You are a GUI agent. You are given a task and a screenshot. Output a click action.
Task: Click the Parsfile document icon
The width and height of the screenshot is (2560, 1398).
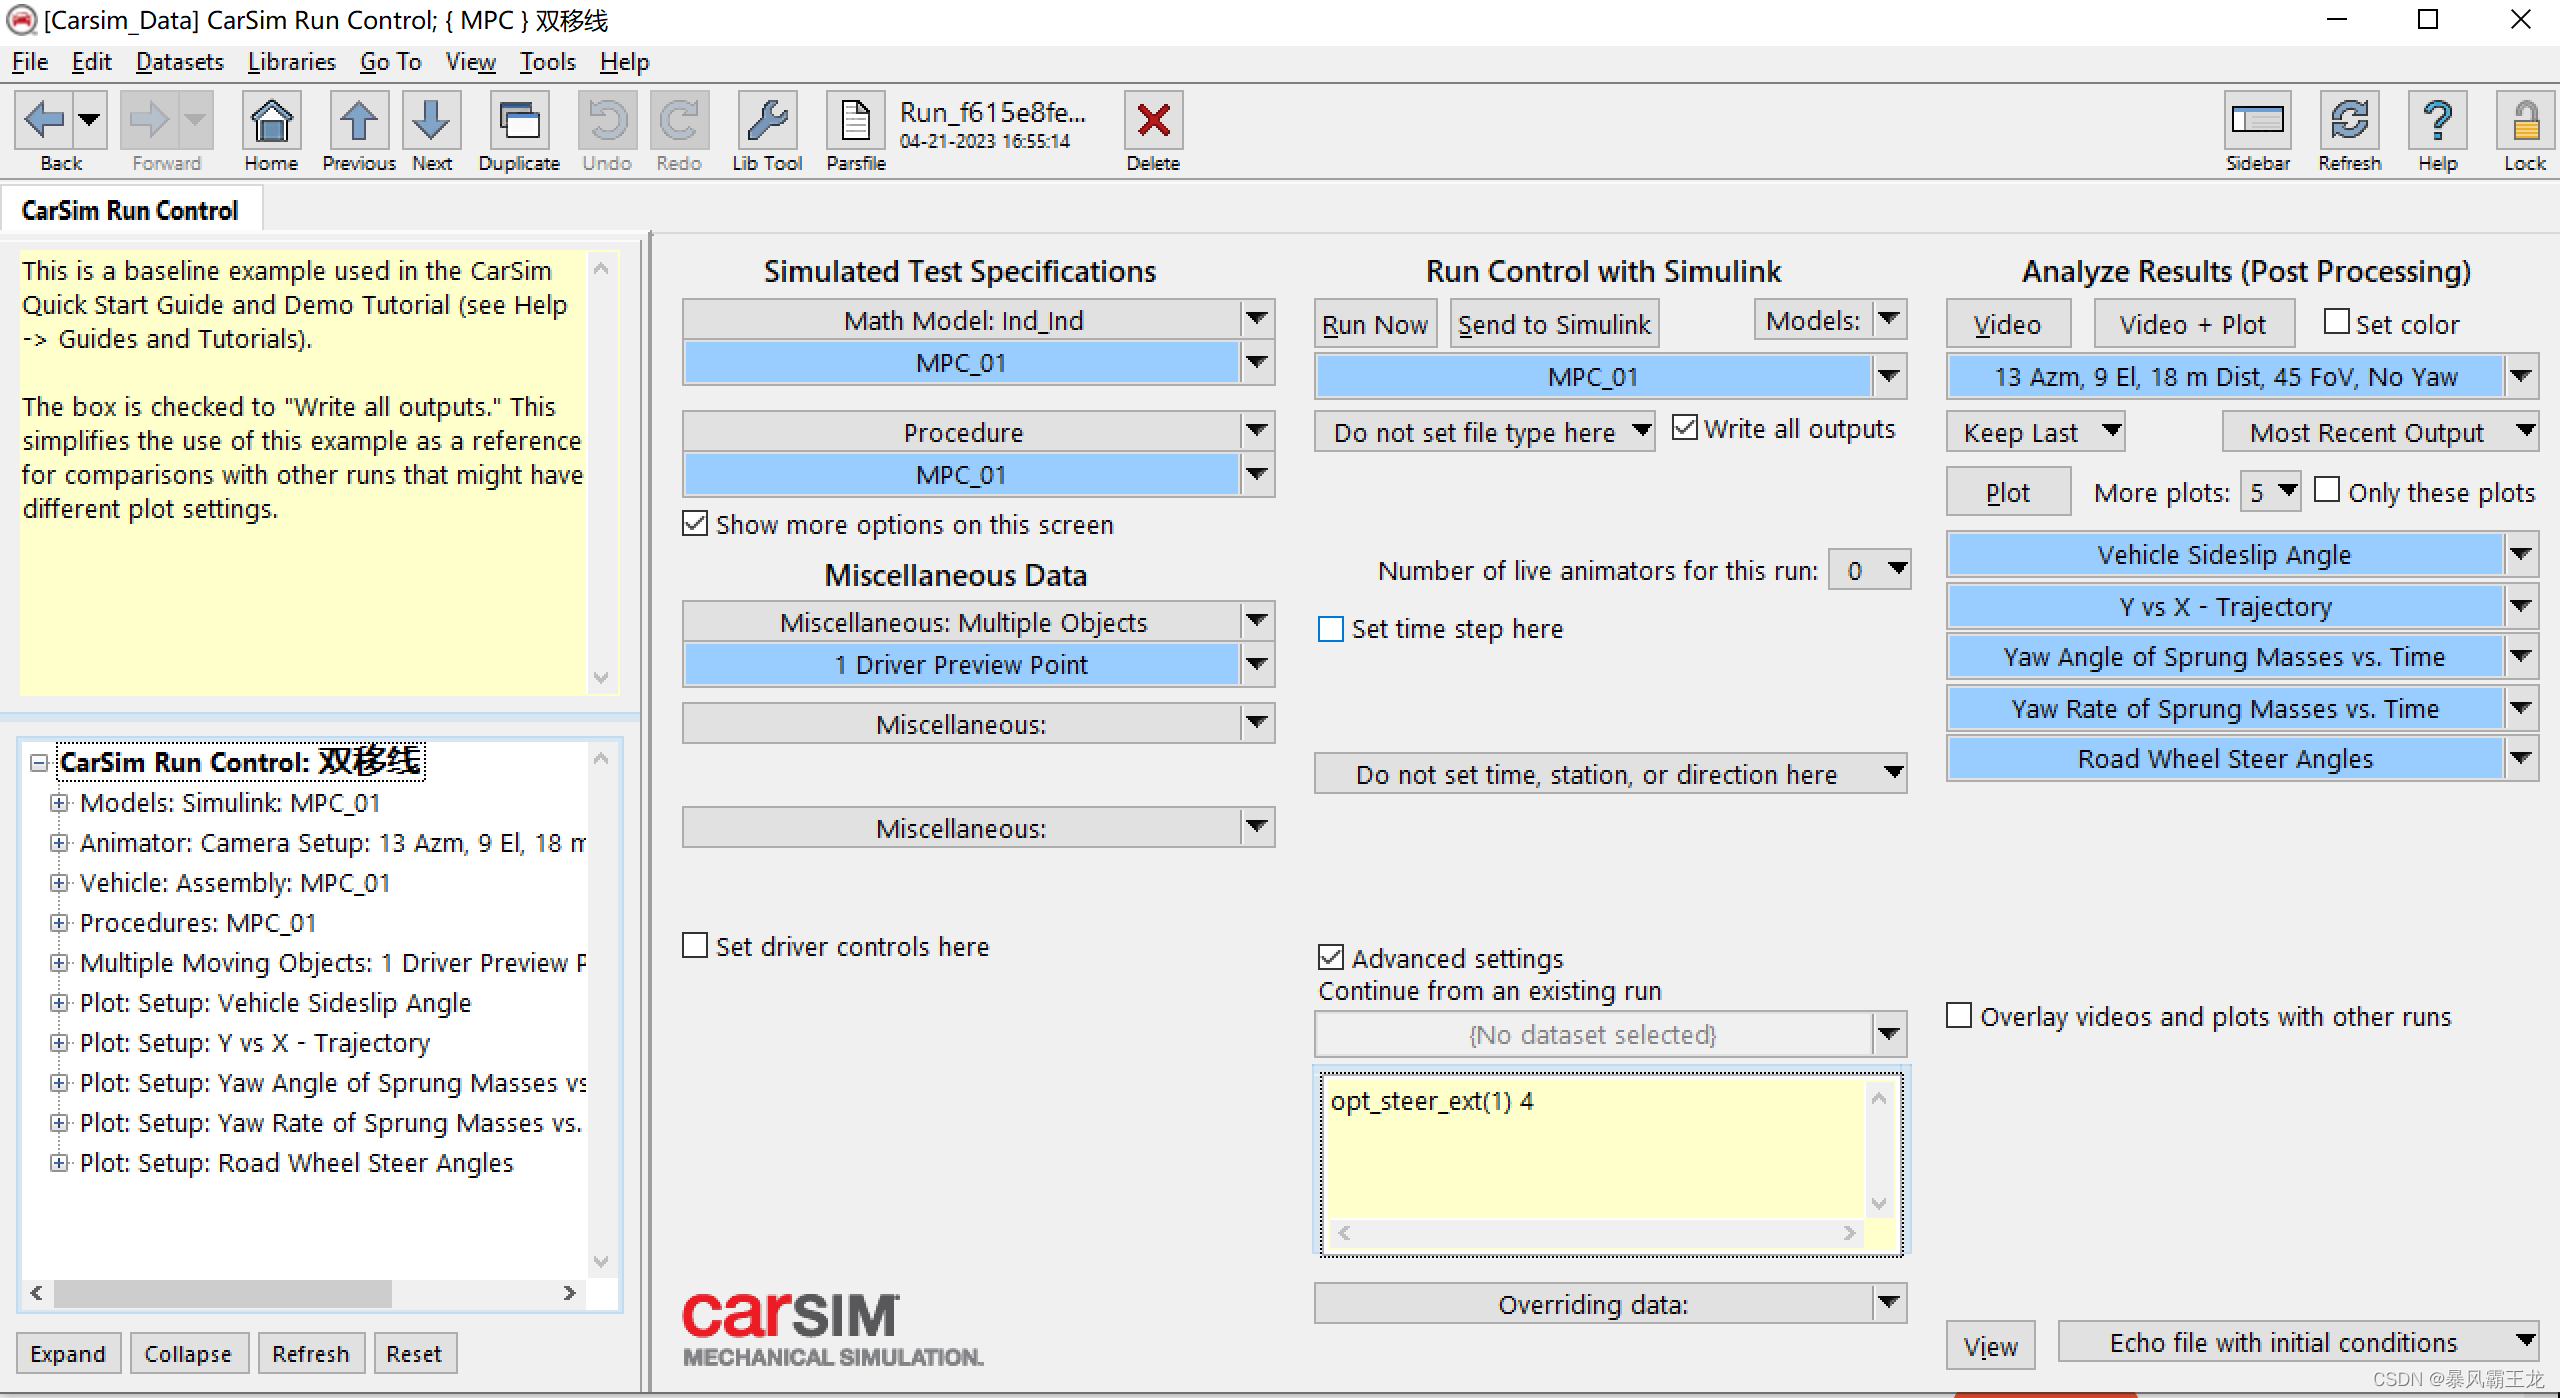[855, 122]
